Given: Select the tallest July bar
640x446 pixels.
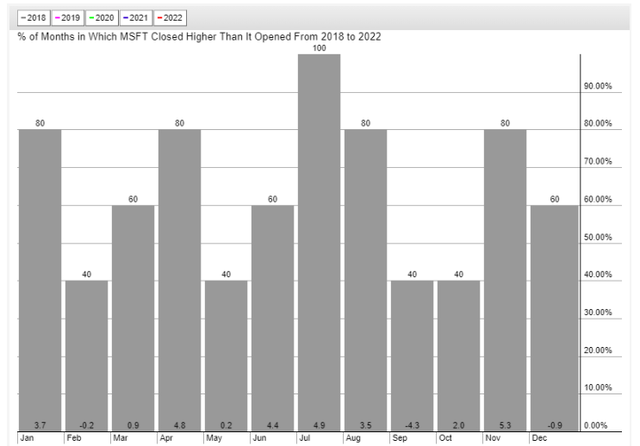Looking at the screenshot, I should [319, 242].
